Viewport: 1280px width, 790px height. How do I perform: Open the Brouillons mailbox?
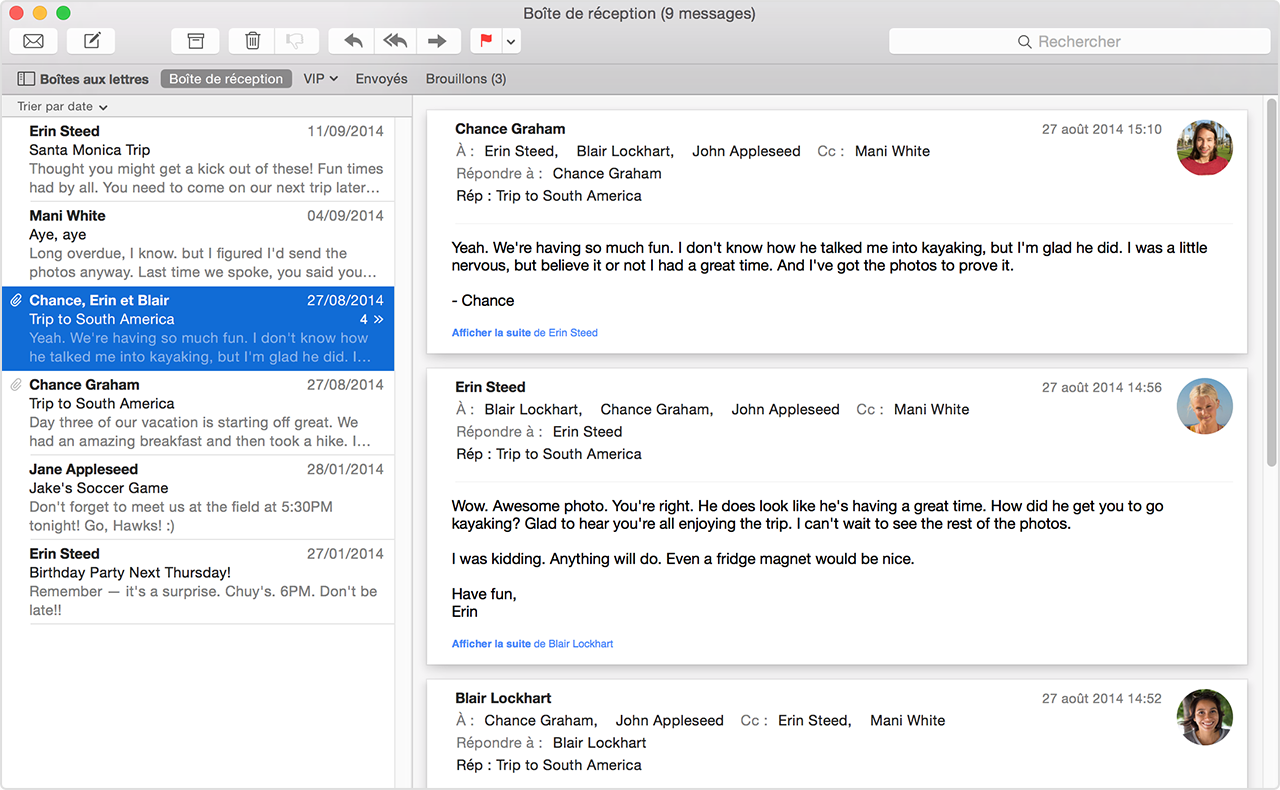(x=466, y=78)
